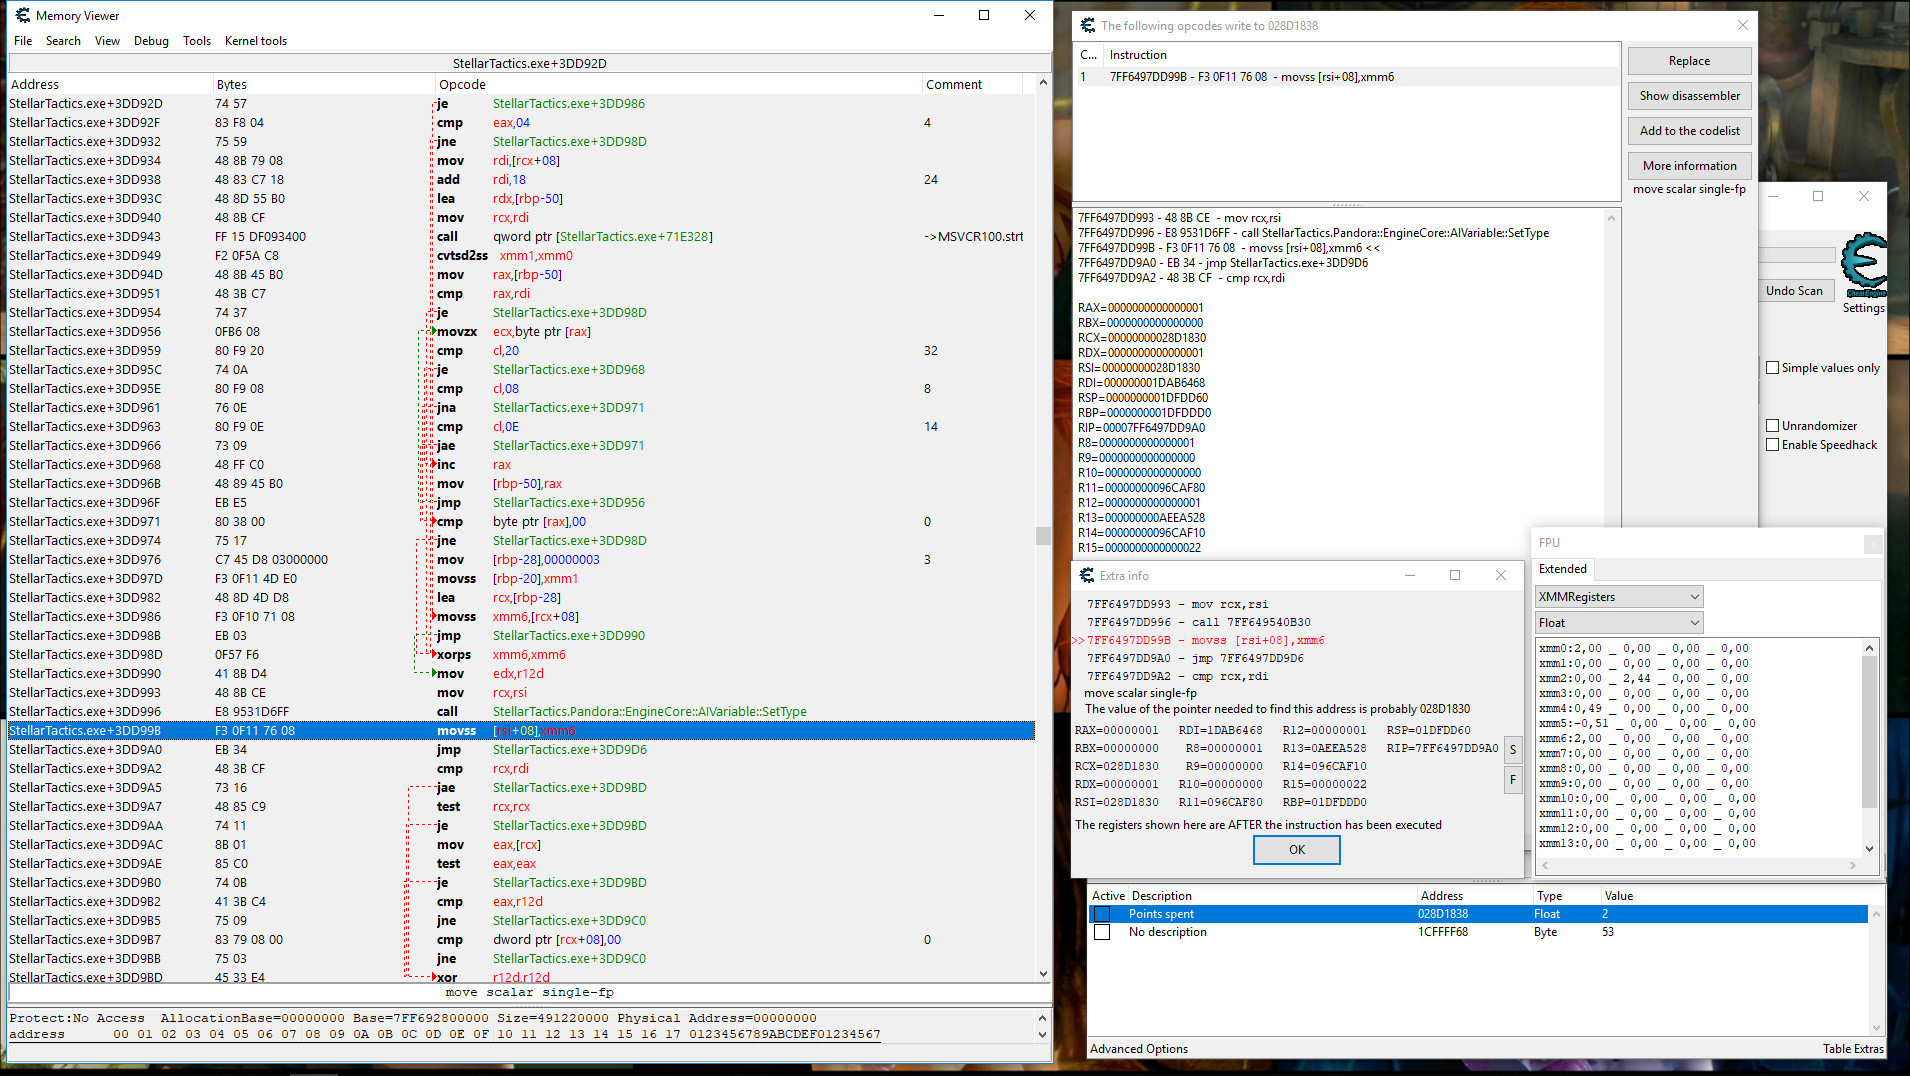1910x1076 pixels.
Task: Click the Show disassembler button
Action: click(1689, 96)
